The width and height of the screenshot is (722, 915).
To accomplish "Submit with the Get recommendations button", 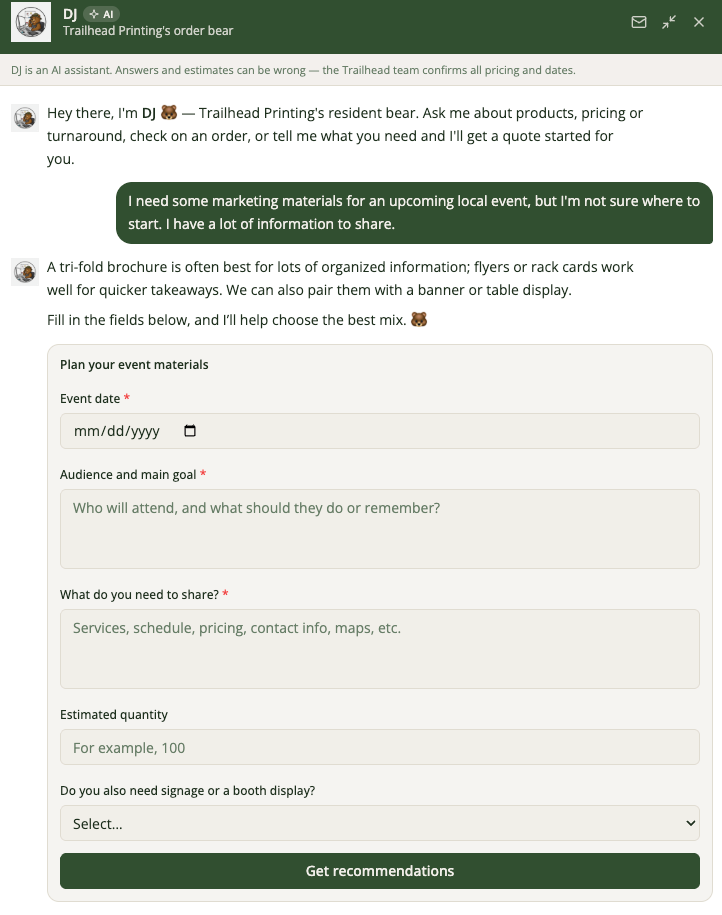I will coord(379,871).
